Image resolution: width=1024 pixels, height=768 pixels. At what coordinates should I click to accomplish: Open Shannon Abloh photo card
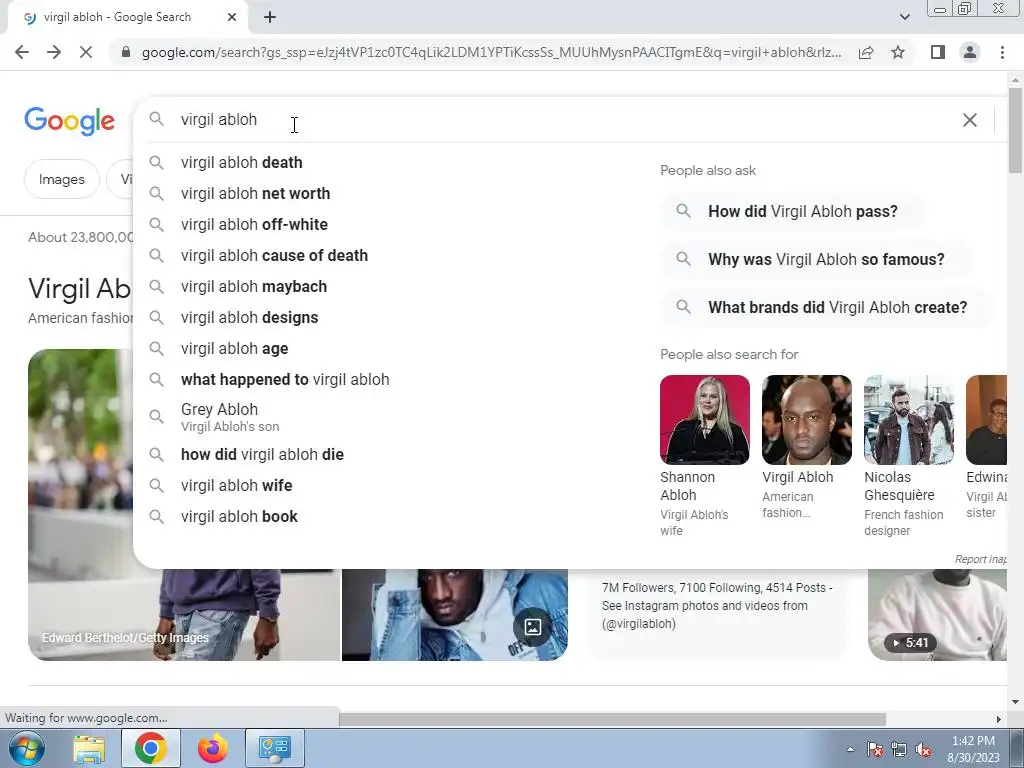click(x=705, y=456)
